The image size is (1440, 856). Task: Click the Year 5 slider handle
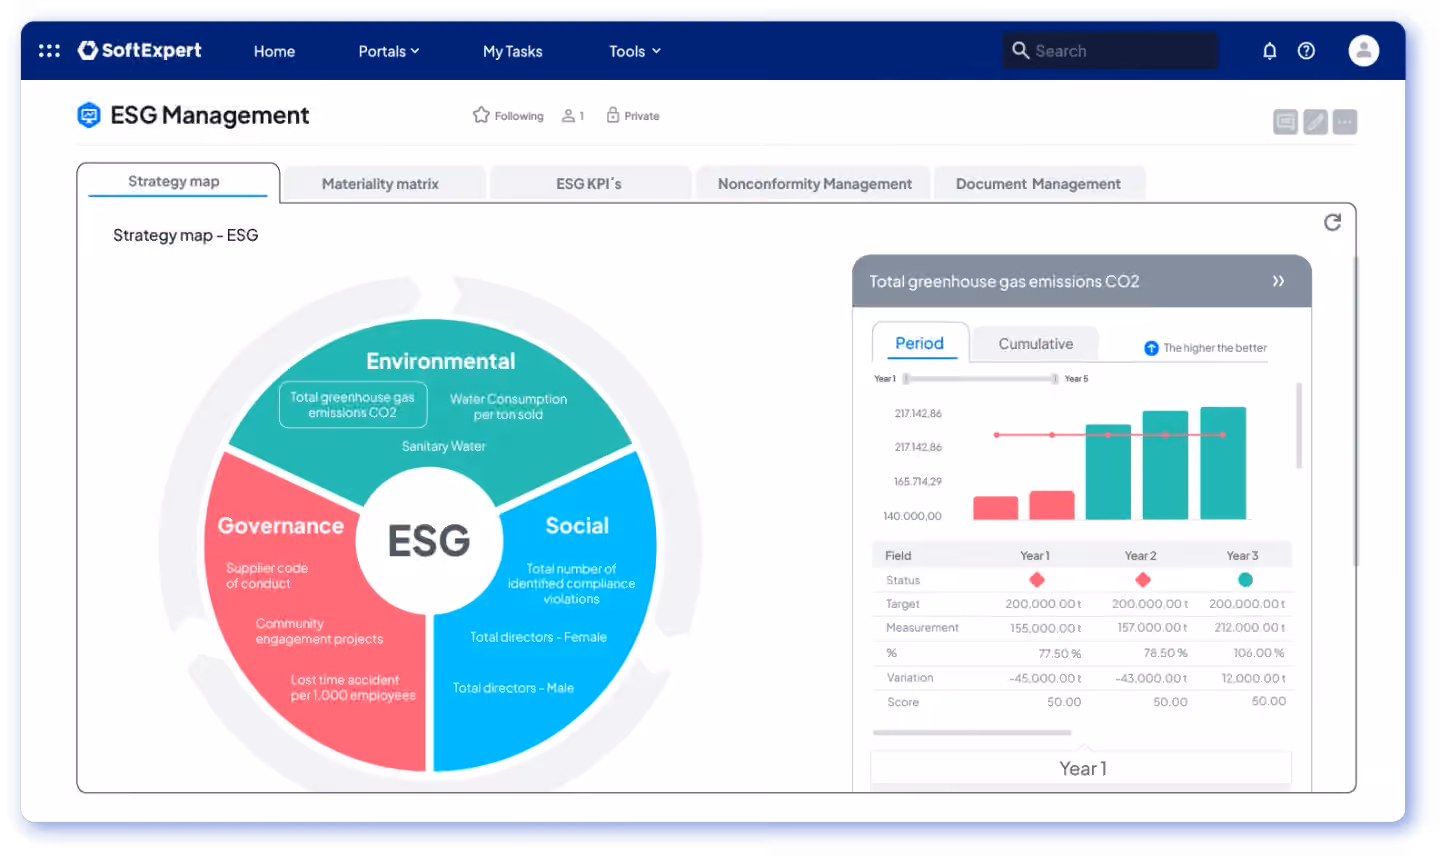pos(1054,379)
